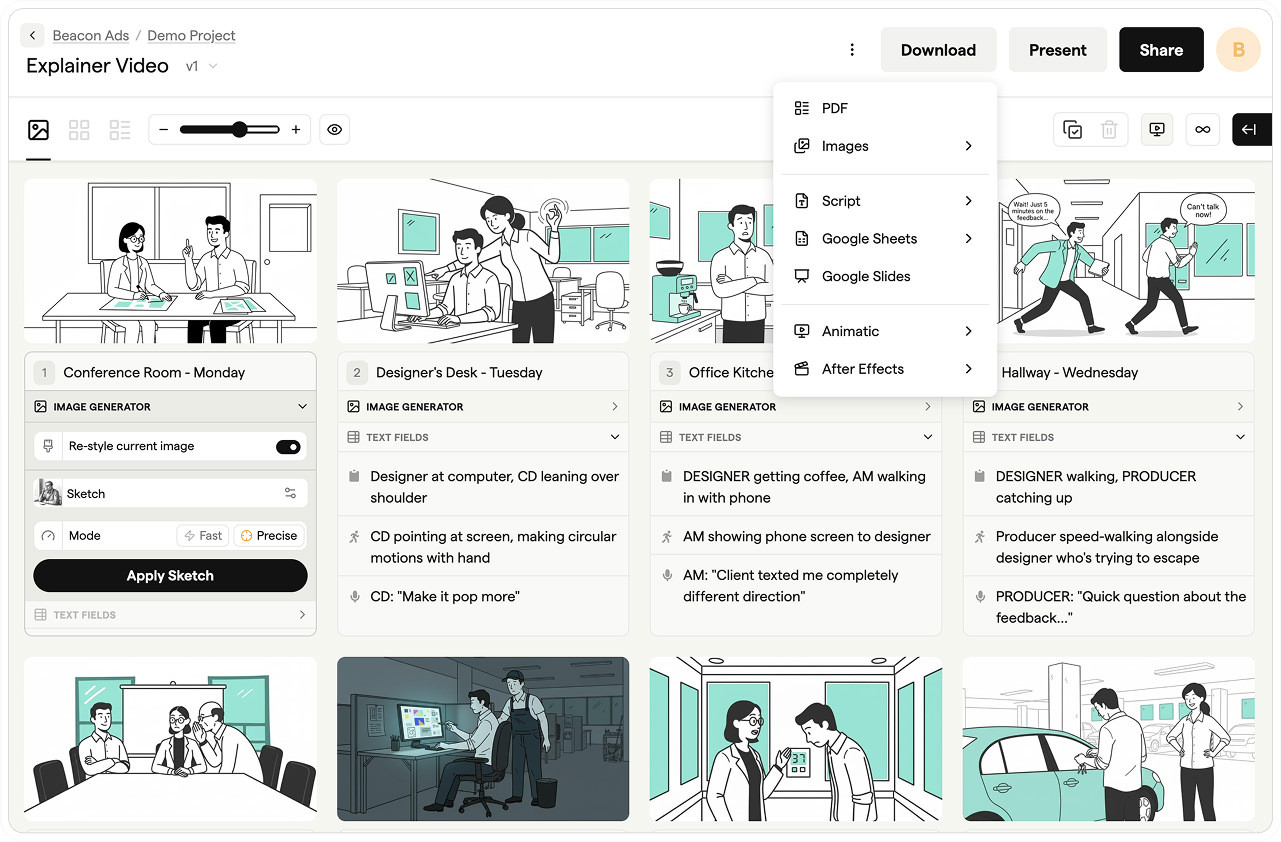Click the Apply Sketch button
The height and width of the screenshot is (842, 1281).
(170, 576)
